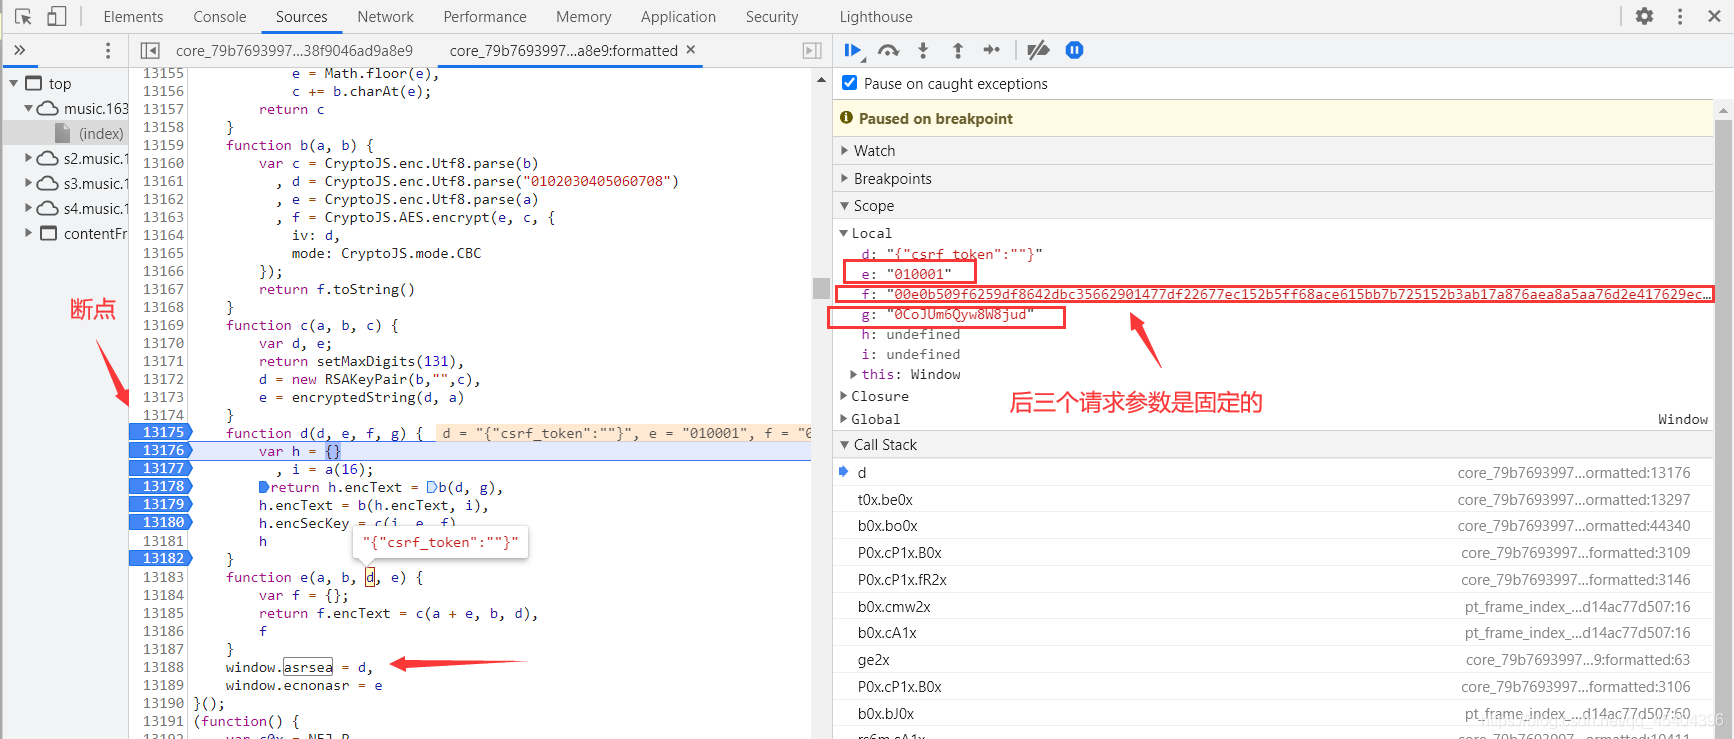The image size is (1734, 739).
Task: Open DevTools settings gear
Action: coord(1644,16)
